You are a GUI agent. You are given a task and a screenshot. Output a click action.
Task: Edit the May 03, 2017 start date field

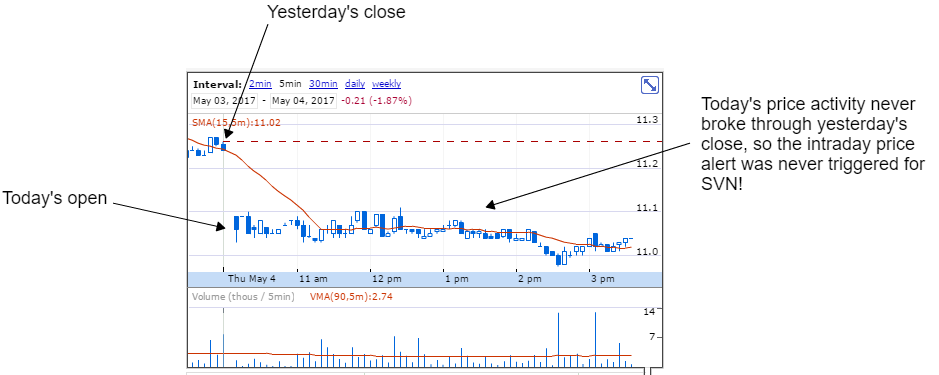click(225, 101)
